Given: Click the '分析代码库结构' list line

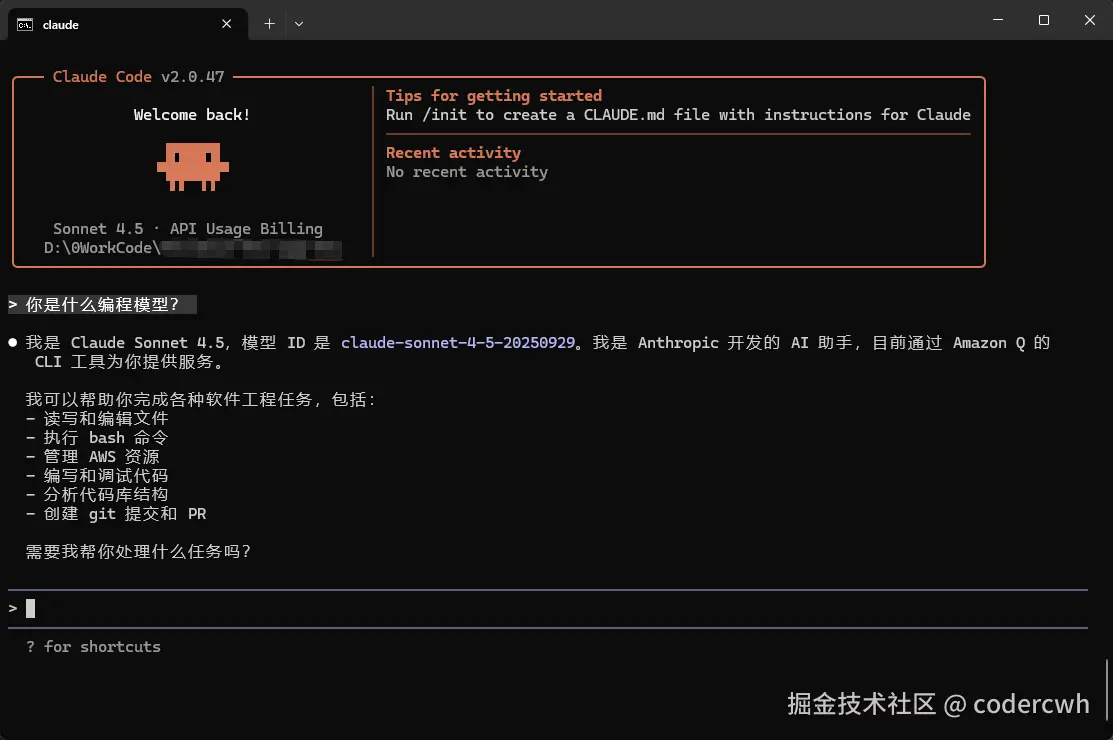Looking at the screenshot, I should click(97, 495).
